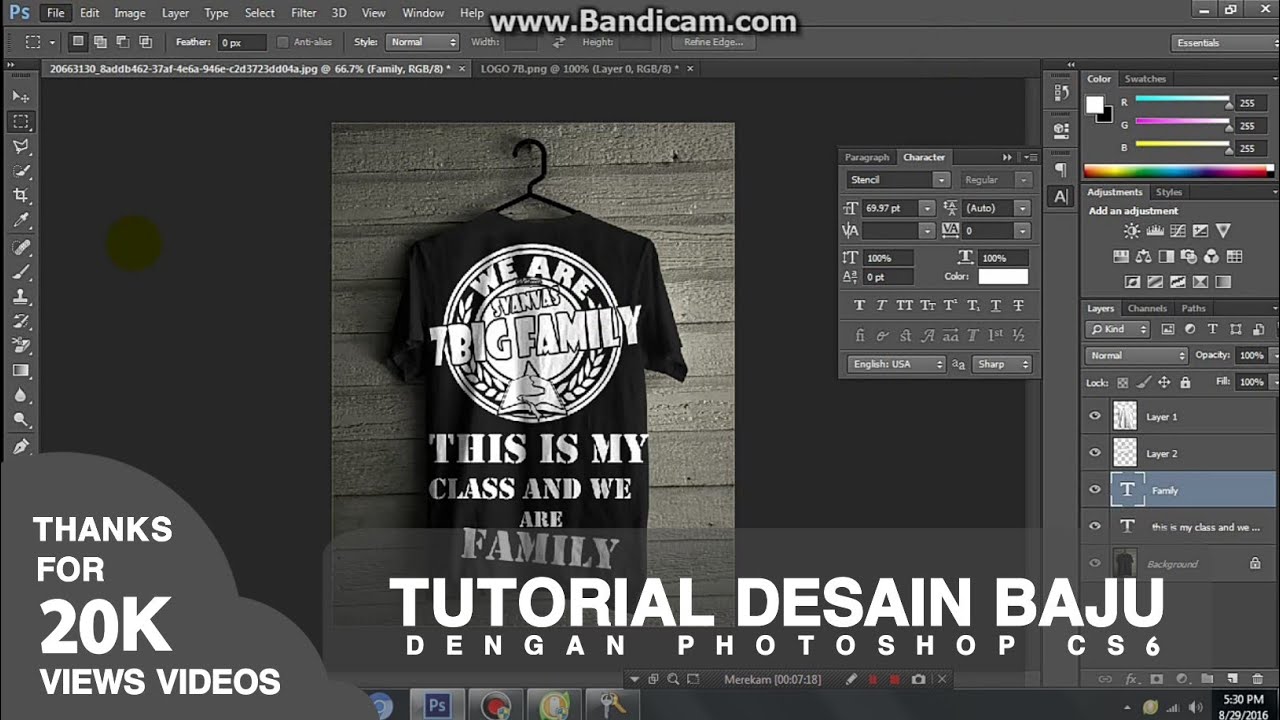
Task: Open the Character panel icon in dock
Action: tap(1061, 196)
